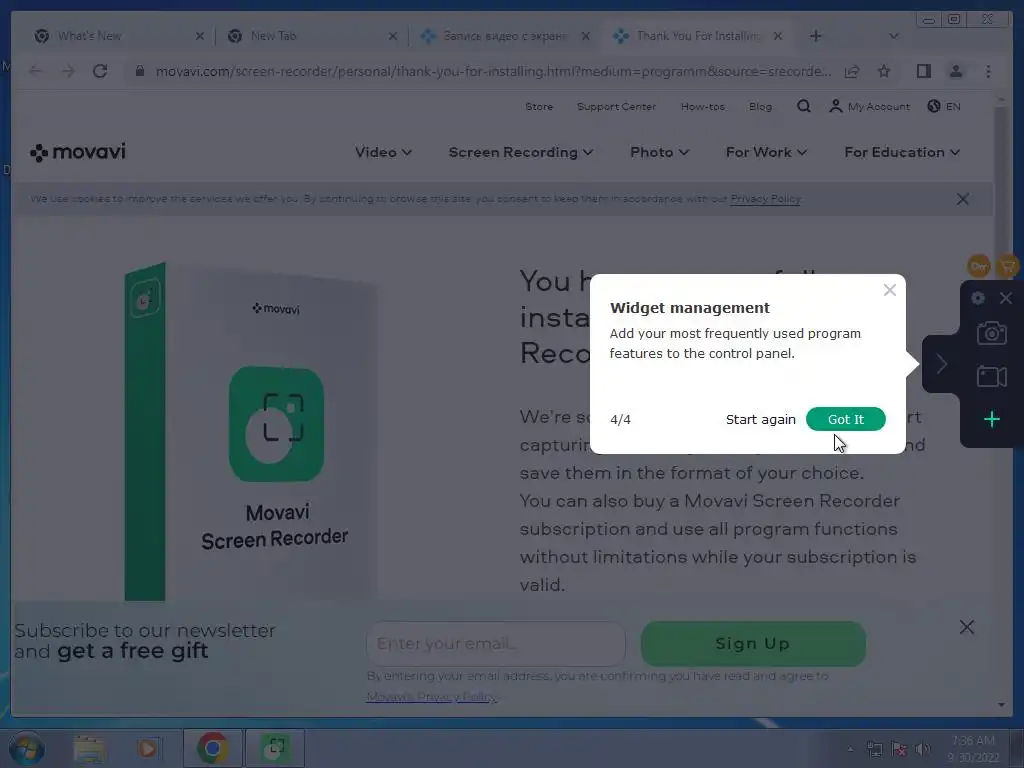Expand the Screen Recording dropdown menu

[520, 152]
